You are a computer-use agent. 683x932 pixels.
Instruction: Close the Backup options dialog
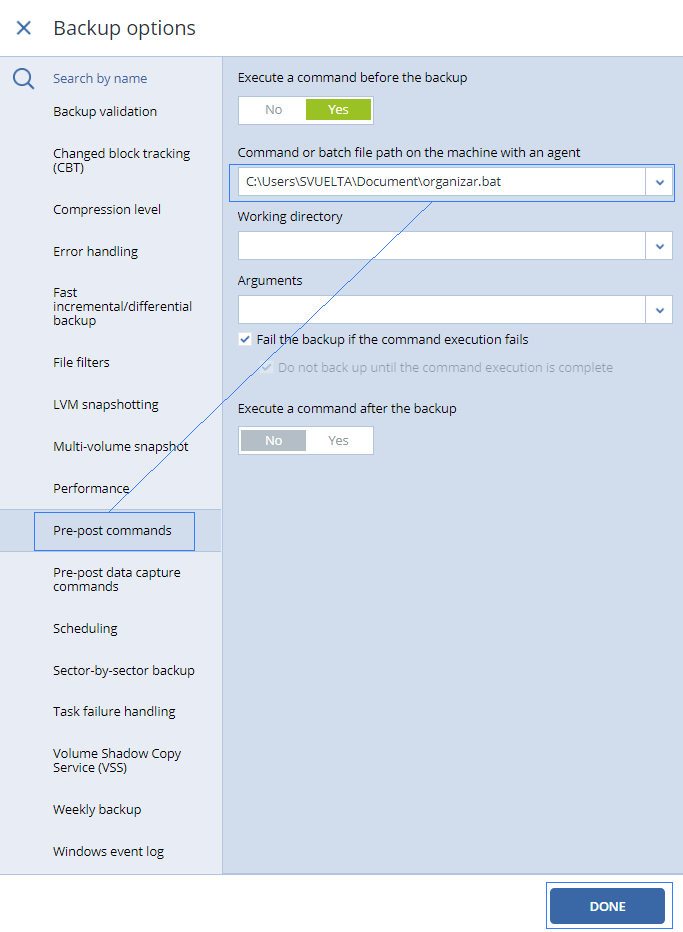point(24,28)
